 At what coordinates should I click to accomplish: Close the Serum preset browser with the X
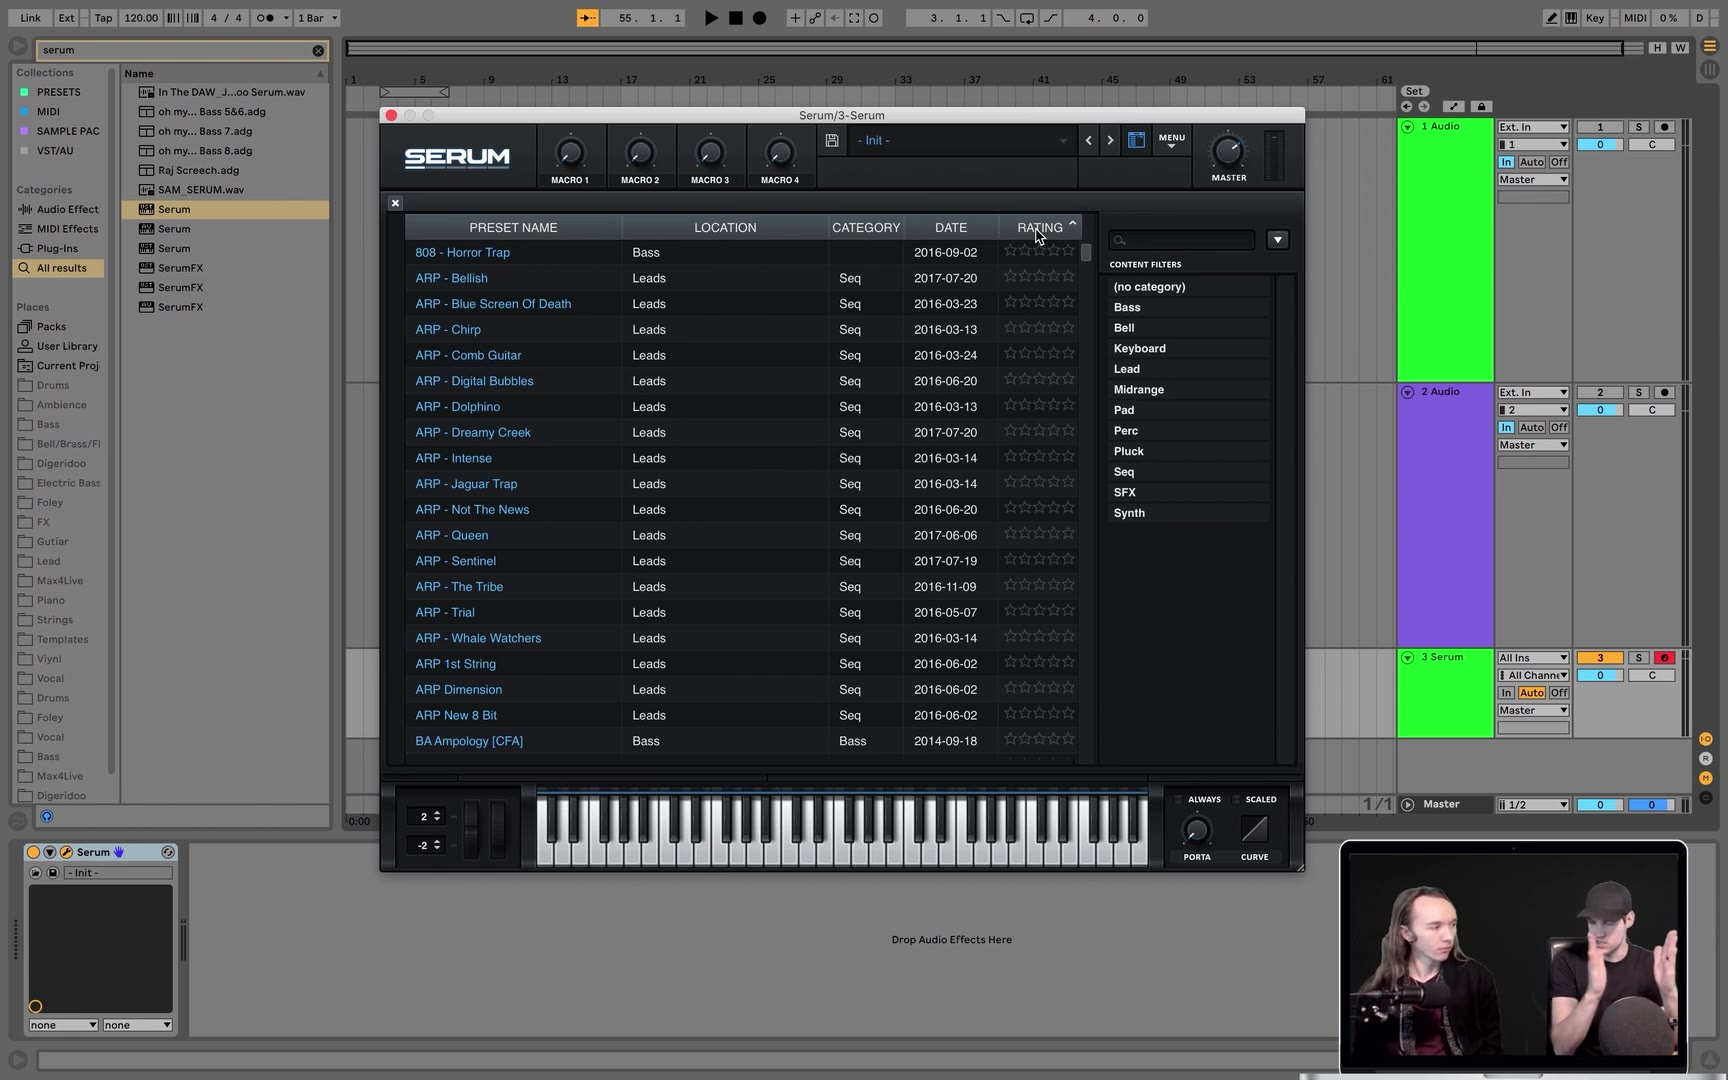(395, 203)
